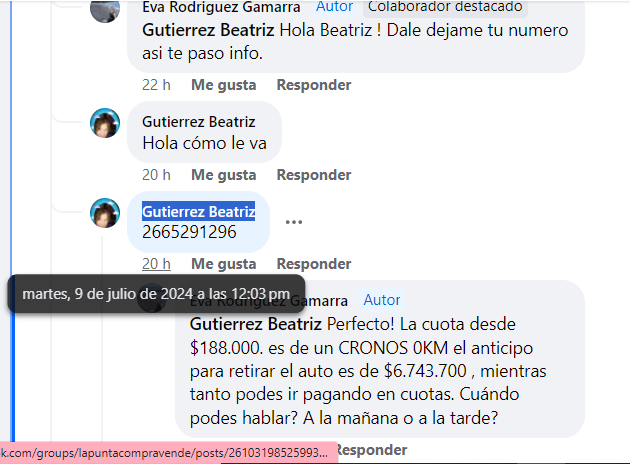
Task: Click the "Colaborador destacado" badge
Action: (x=445, y=7)
